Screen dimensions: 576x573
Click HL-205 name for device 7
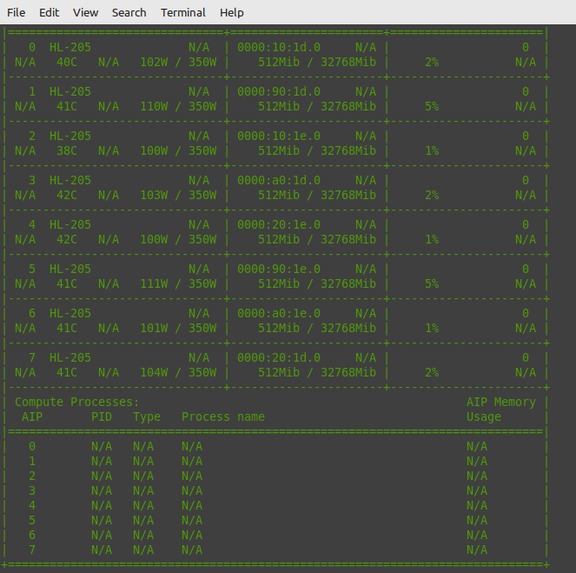(70, 358)
